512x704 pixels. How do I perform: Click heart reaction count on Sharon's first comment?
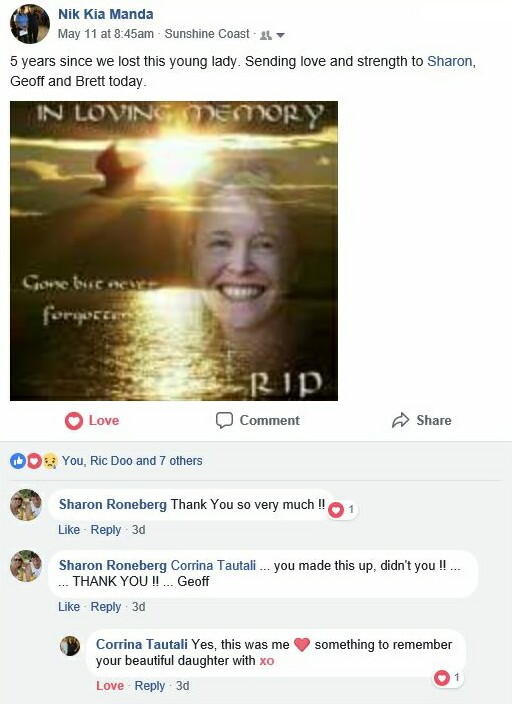point(342,510)
